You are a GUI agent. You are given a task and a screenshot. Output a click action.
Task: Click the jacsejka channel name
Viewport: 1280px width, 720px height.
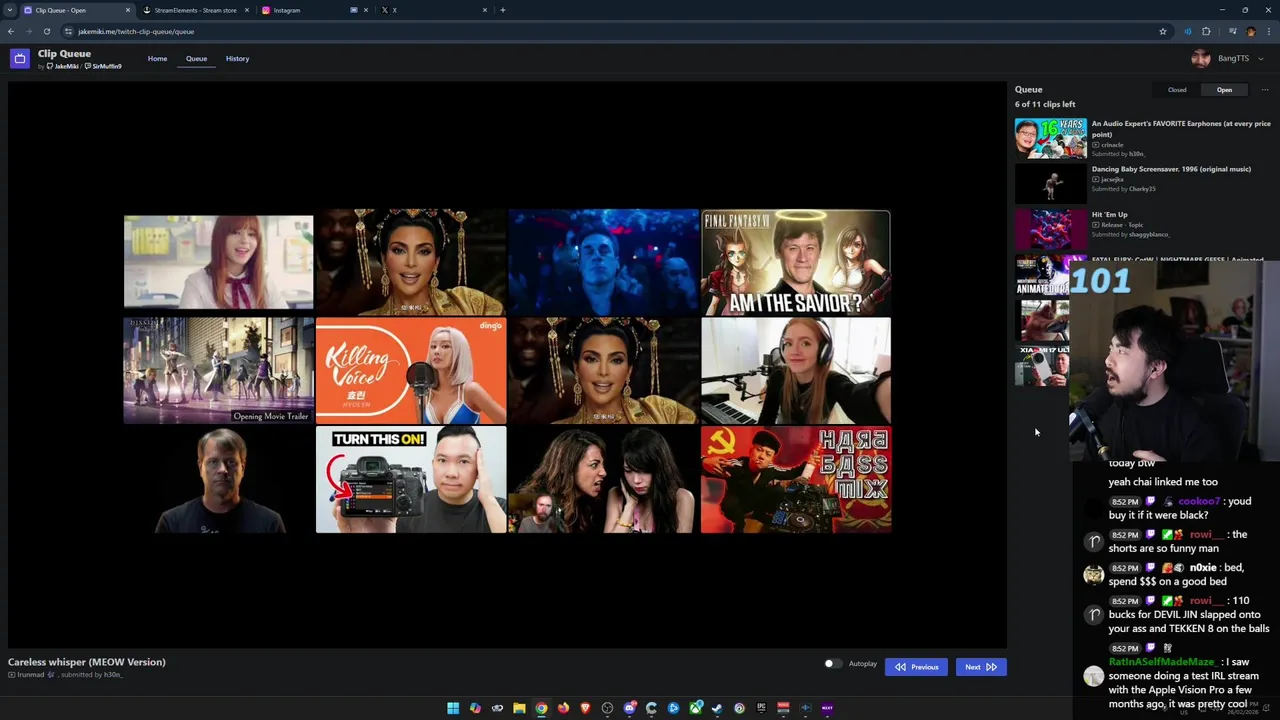tap(1112, 179)
